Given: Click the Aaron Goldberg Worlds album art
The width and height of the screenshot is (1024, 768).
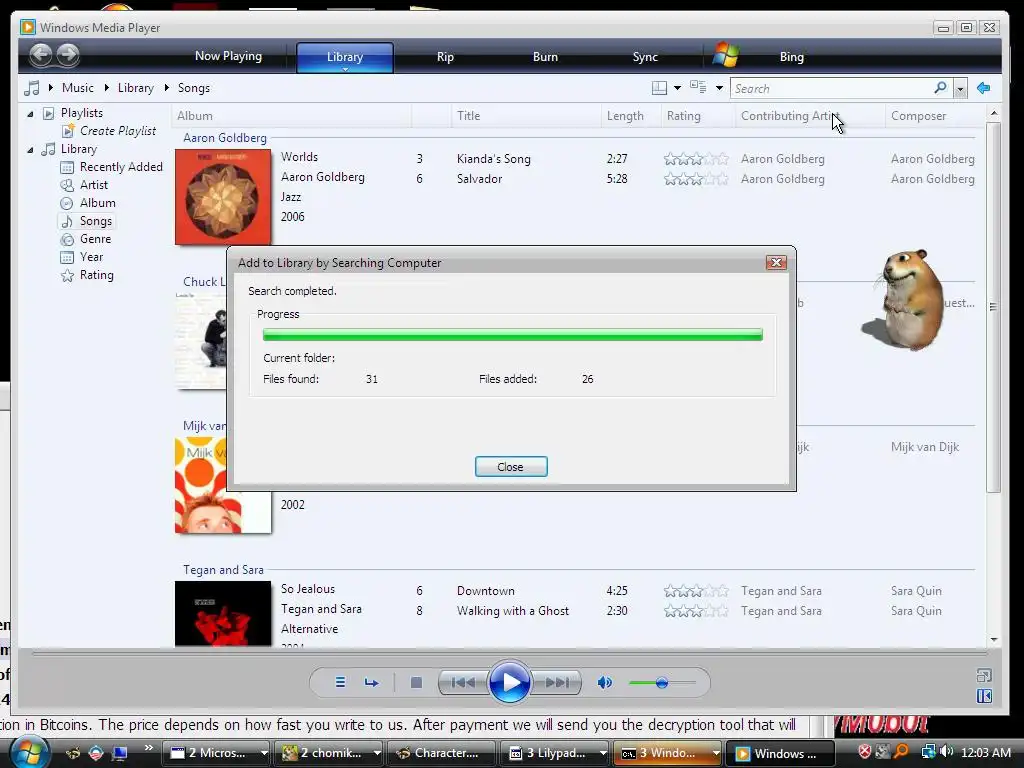Looking at the screenshot, I should tap(223, 197).
